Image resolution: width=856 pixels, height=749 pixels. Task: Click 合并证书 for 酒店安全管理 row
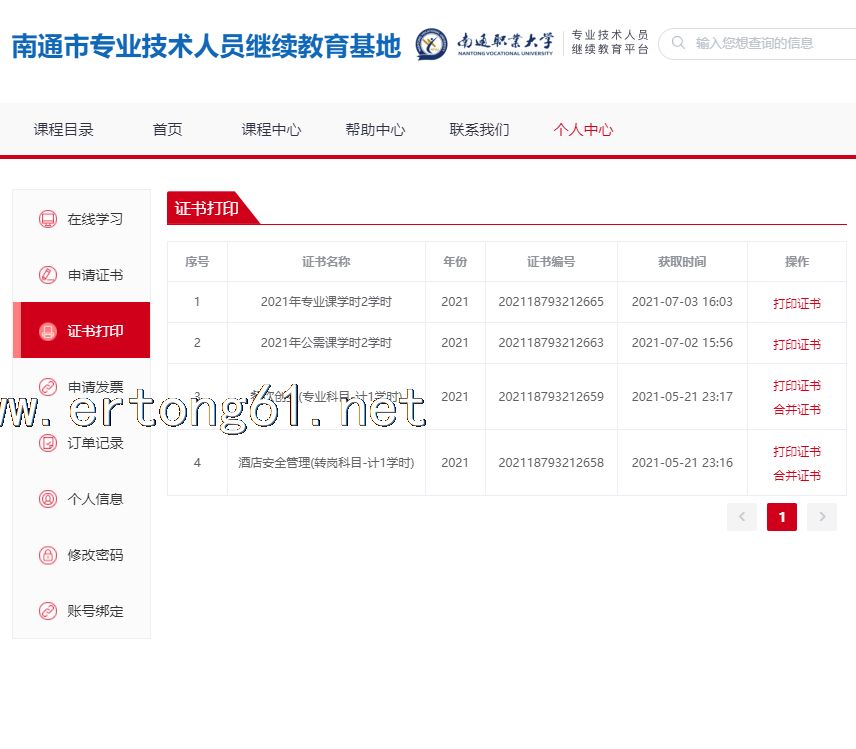[x=796, y=476]
